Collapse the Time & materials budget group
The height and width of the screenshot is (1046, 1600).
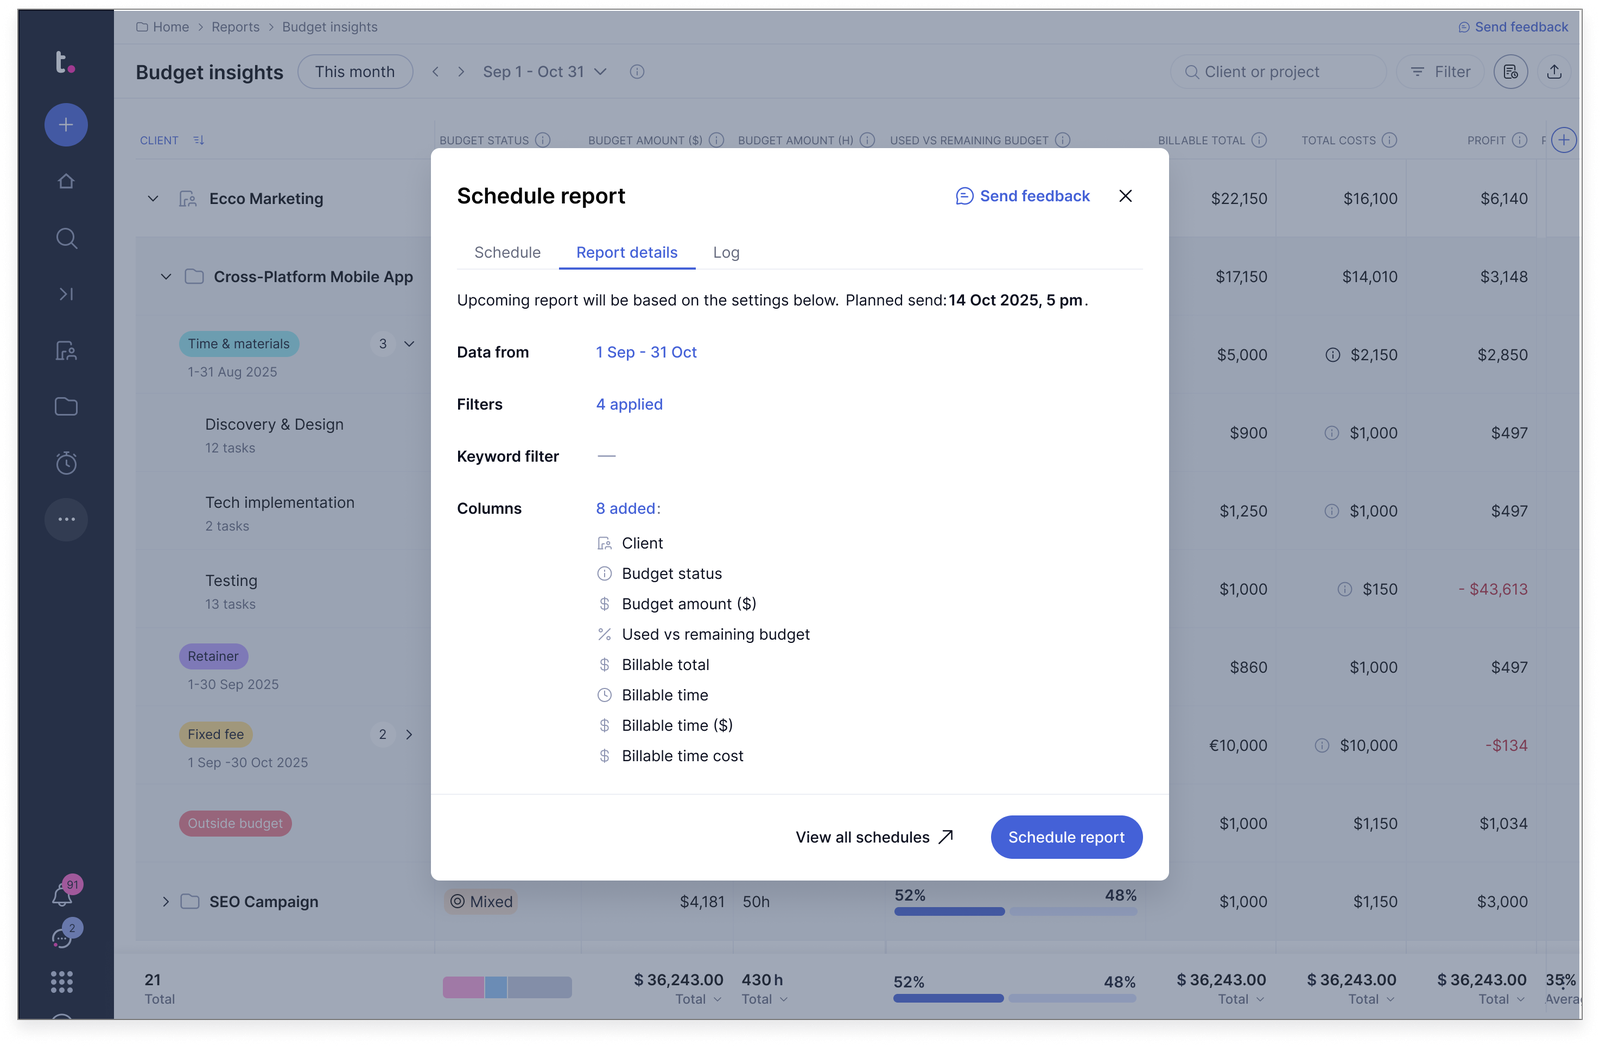pyautogui.click(x=409, y=344)
